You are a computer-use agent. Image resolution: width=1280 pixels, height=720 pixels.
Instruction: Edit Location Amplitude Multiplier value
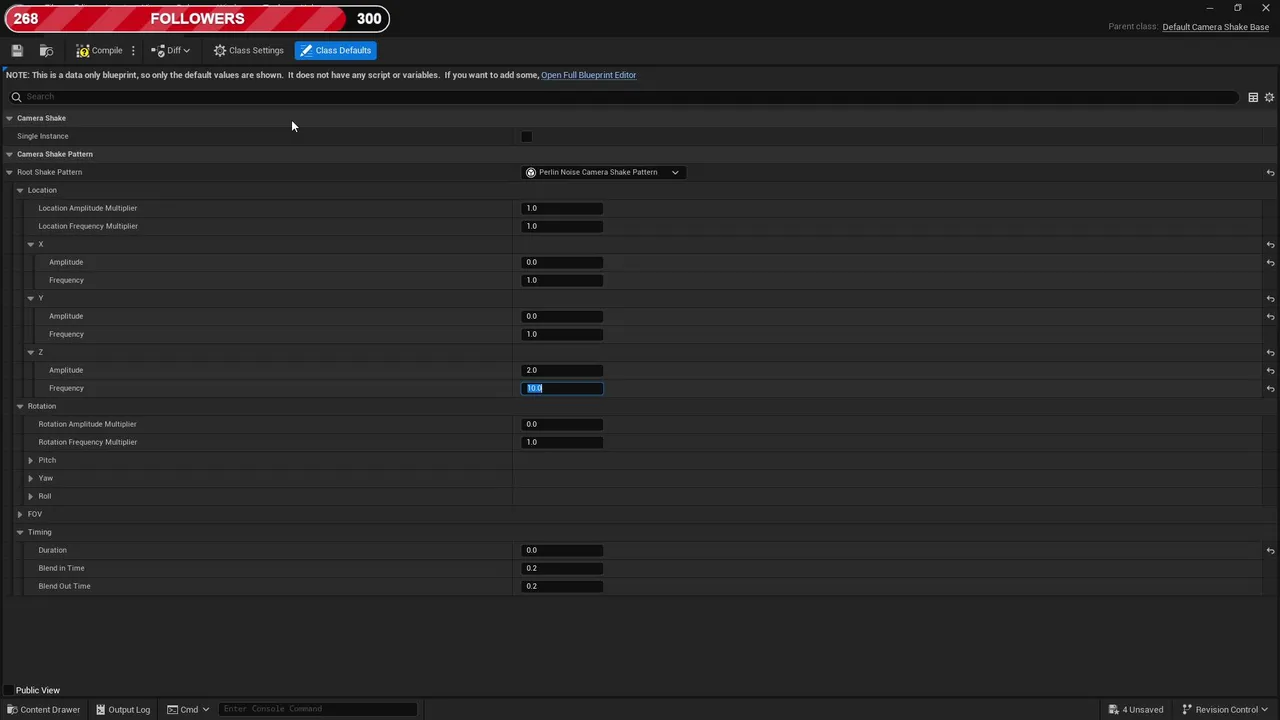point(562,208)
